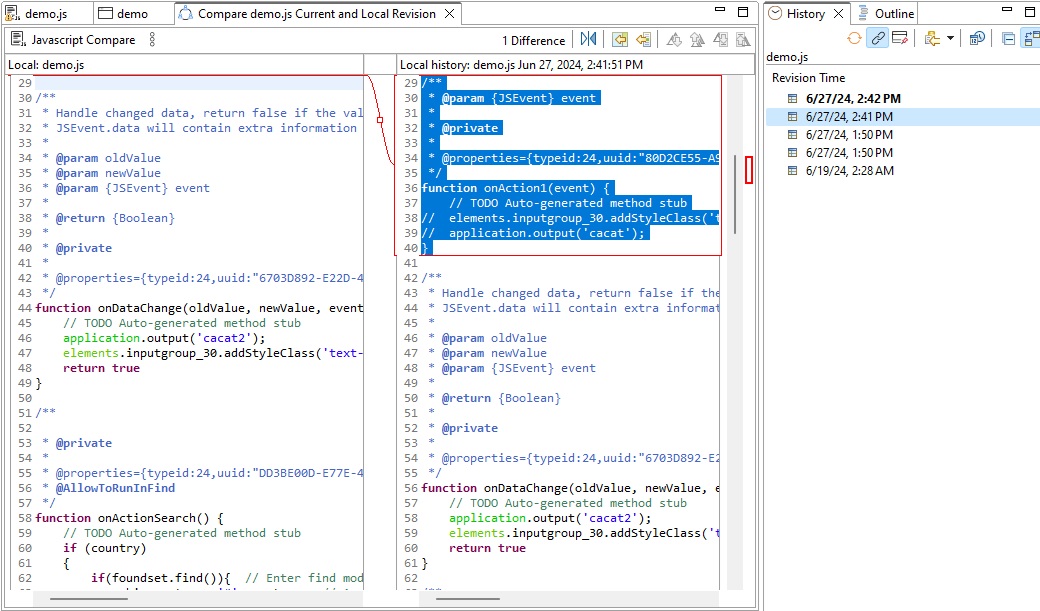Image resolution: width=1040 pixels, height=611 pixels.
Task: Maximize the History view panel
Action: pyautogui.click(x=1031, y=14)
